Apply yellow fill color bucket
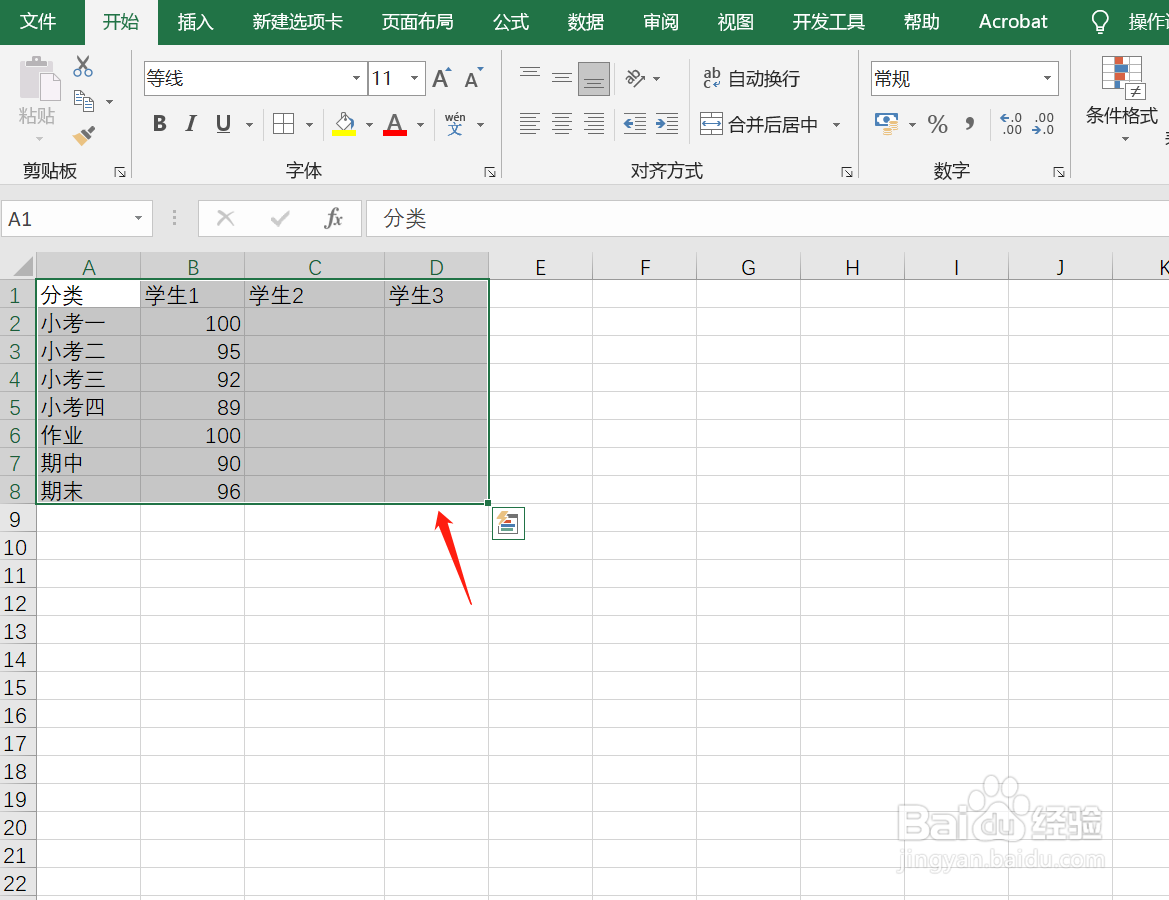Viewport: 1169px width, 900px height. (344, 124)
